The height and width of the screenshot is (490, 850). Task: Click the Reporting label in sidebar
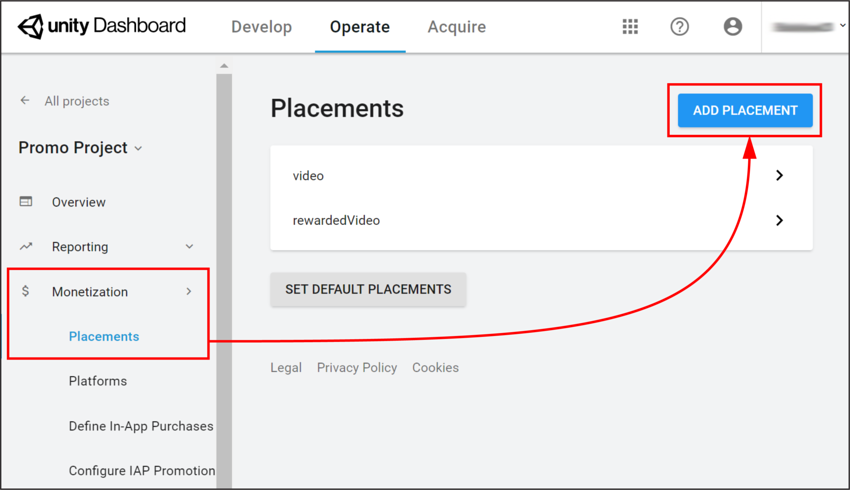(x=80, y=247)
